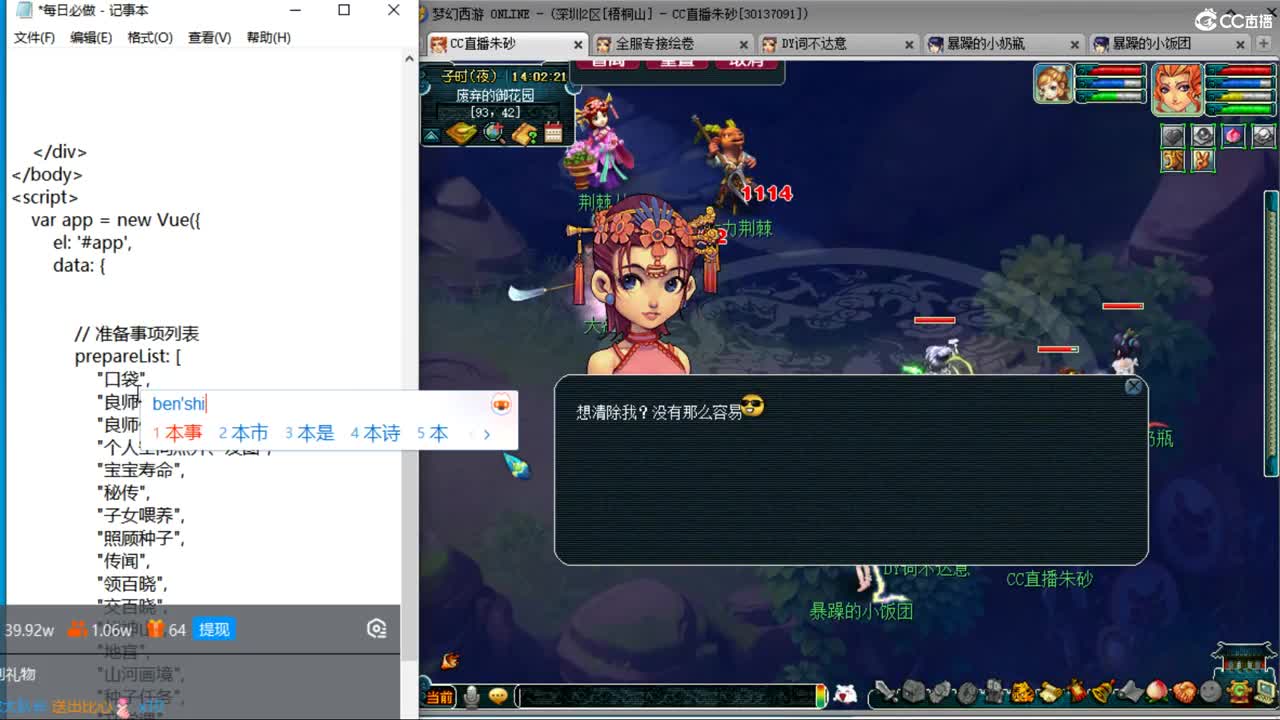Choose IME candidate 4 本诗
The height and width of the screenshot is (720, 1280).
coord(376,433)
